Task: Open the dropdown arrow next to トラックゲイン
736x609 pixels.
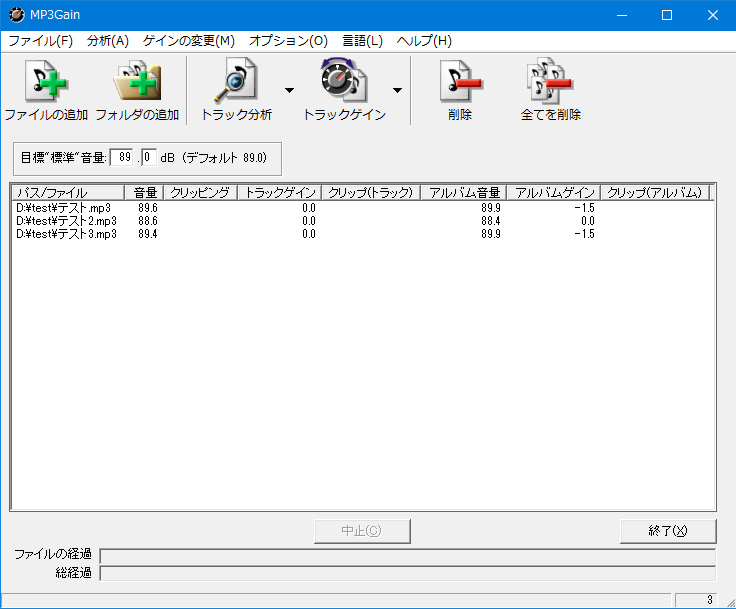Action: pyautogui.click(x=397, y=90)
